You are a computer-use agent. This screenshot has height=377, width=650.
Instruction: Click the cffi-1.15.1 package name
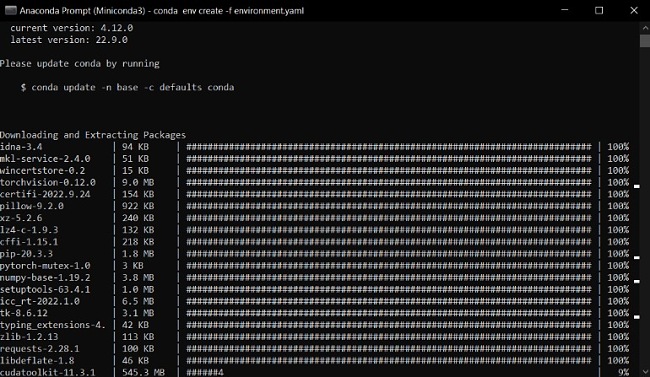tap(29, 242)
